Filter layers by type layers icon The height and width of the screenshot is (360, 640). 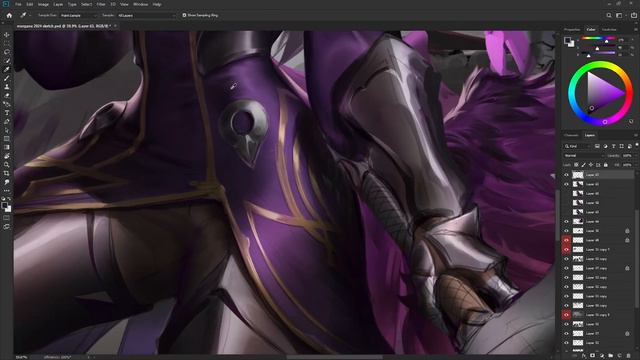613,146
